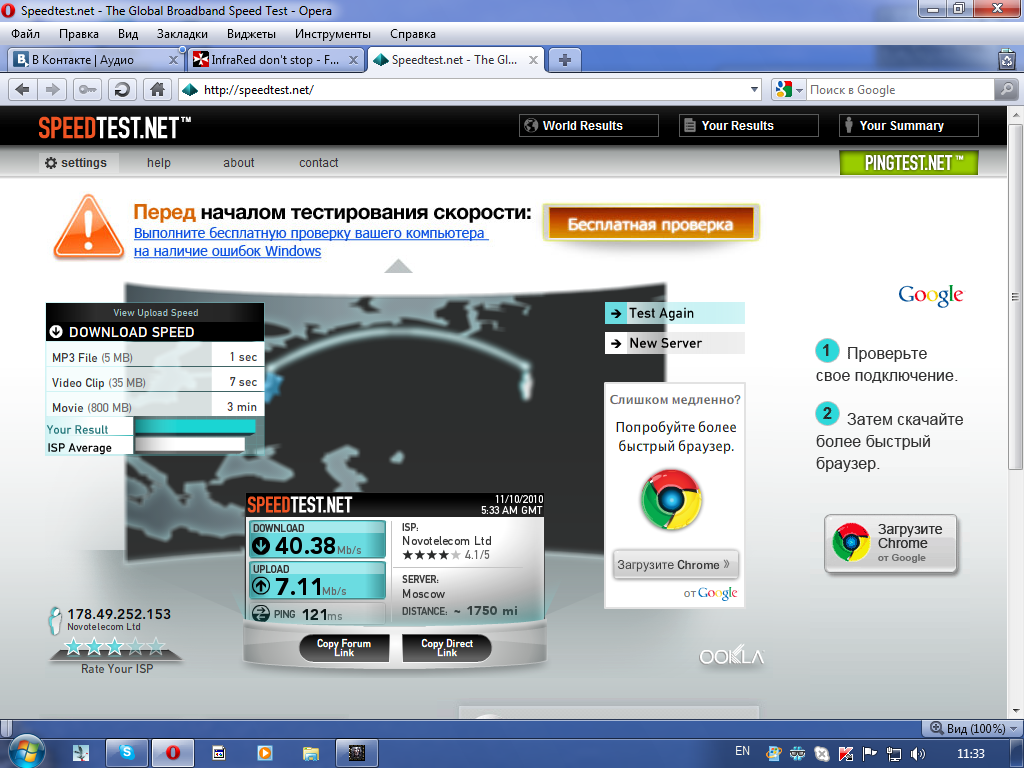1024x768 pixels.
Task: Reload the current page
Action: coord(121,89)
